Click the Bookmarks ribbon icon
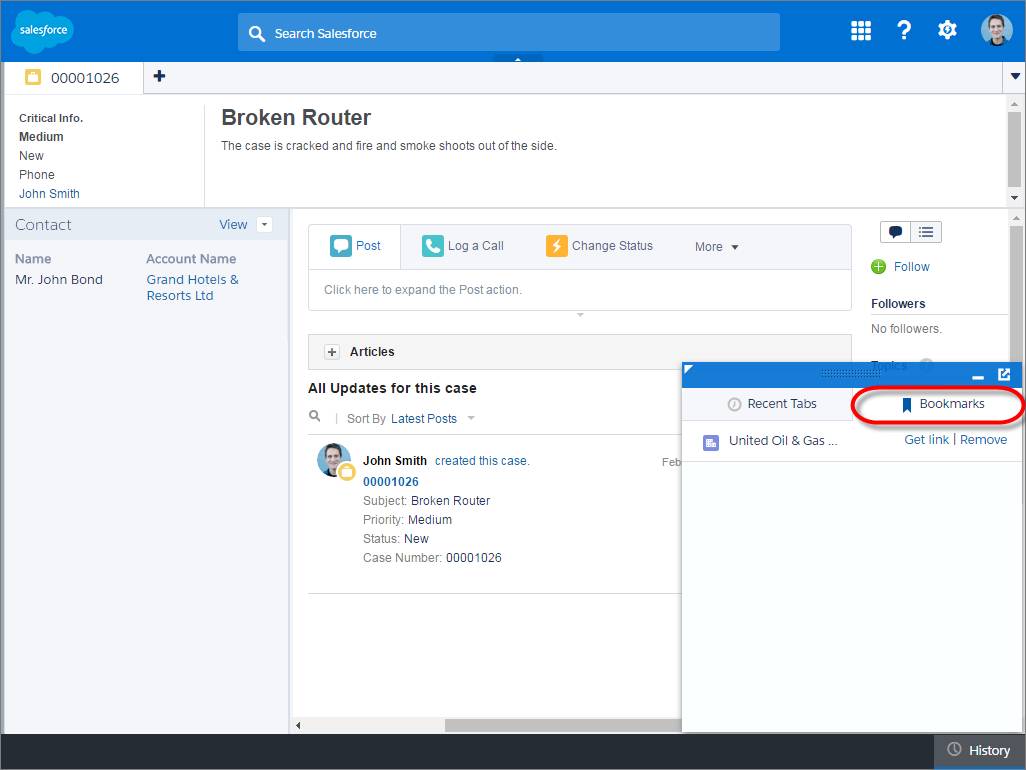Screen dimensions: 1026x770 tap(906, 405)
